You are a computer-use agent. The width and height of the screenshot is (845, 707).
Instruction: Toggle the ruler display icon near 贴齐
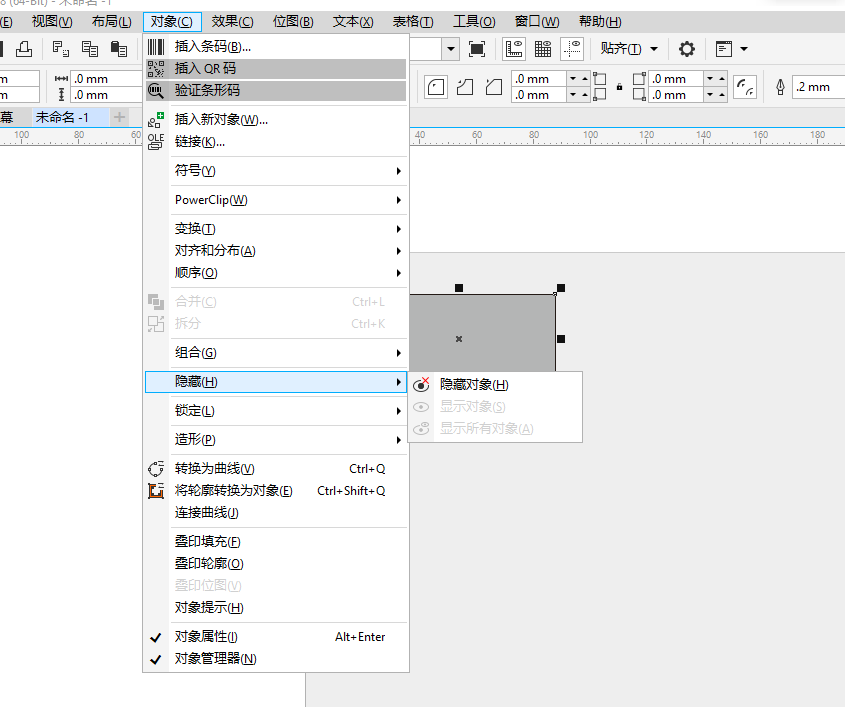[512, 49]
